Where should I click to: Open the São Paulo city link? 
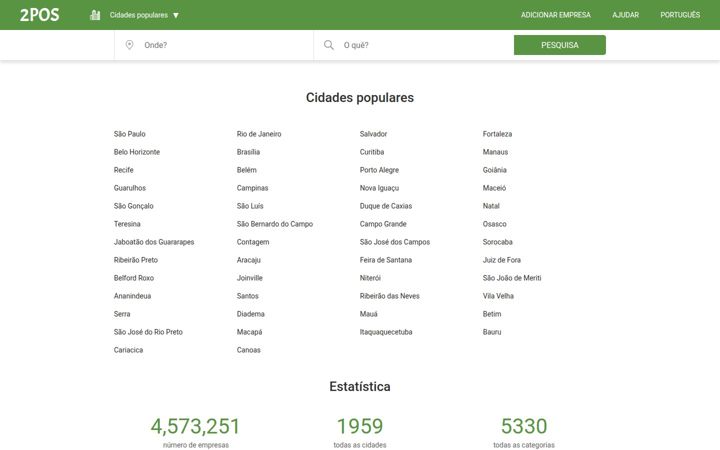tap(129, 134)
